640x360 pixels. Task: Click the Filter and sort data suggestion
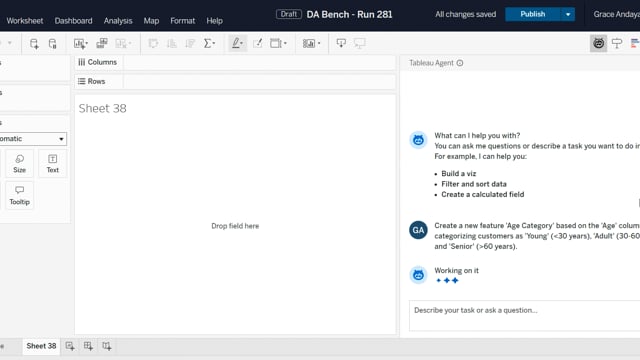(x=474, y=184)
